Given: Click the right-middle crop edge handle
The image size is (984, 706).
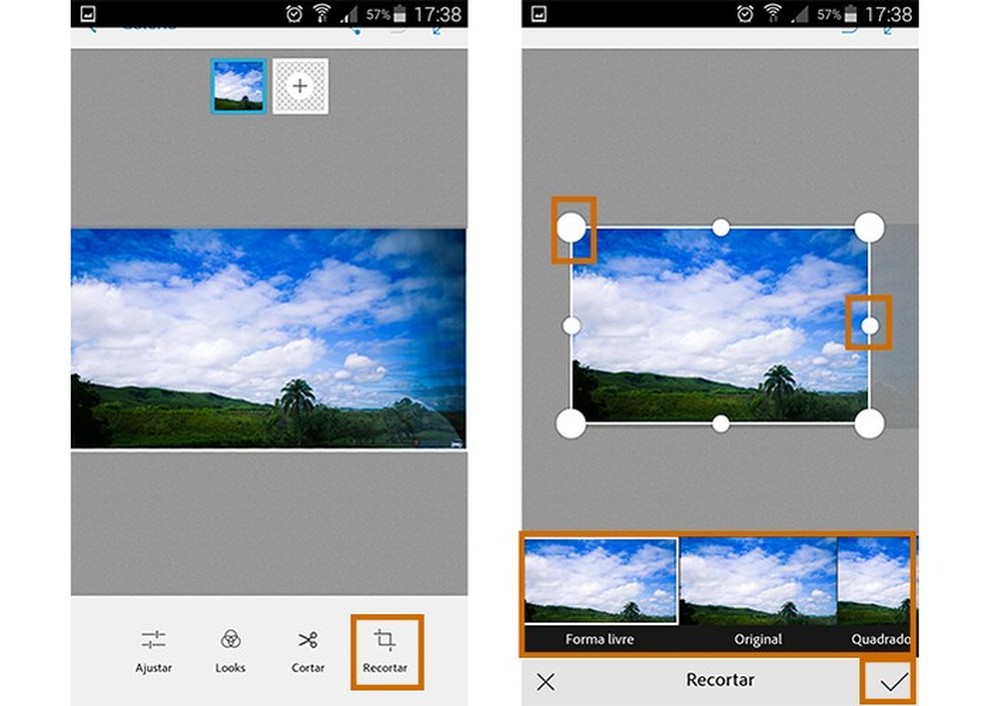Looking at the screenshot, I should click(x=870, y=326).
